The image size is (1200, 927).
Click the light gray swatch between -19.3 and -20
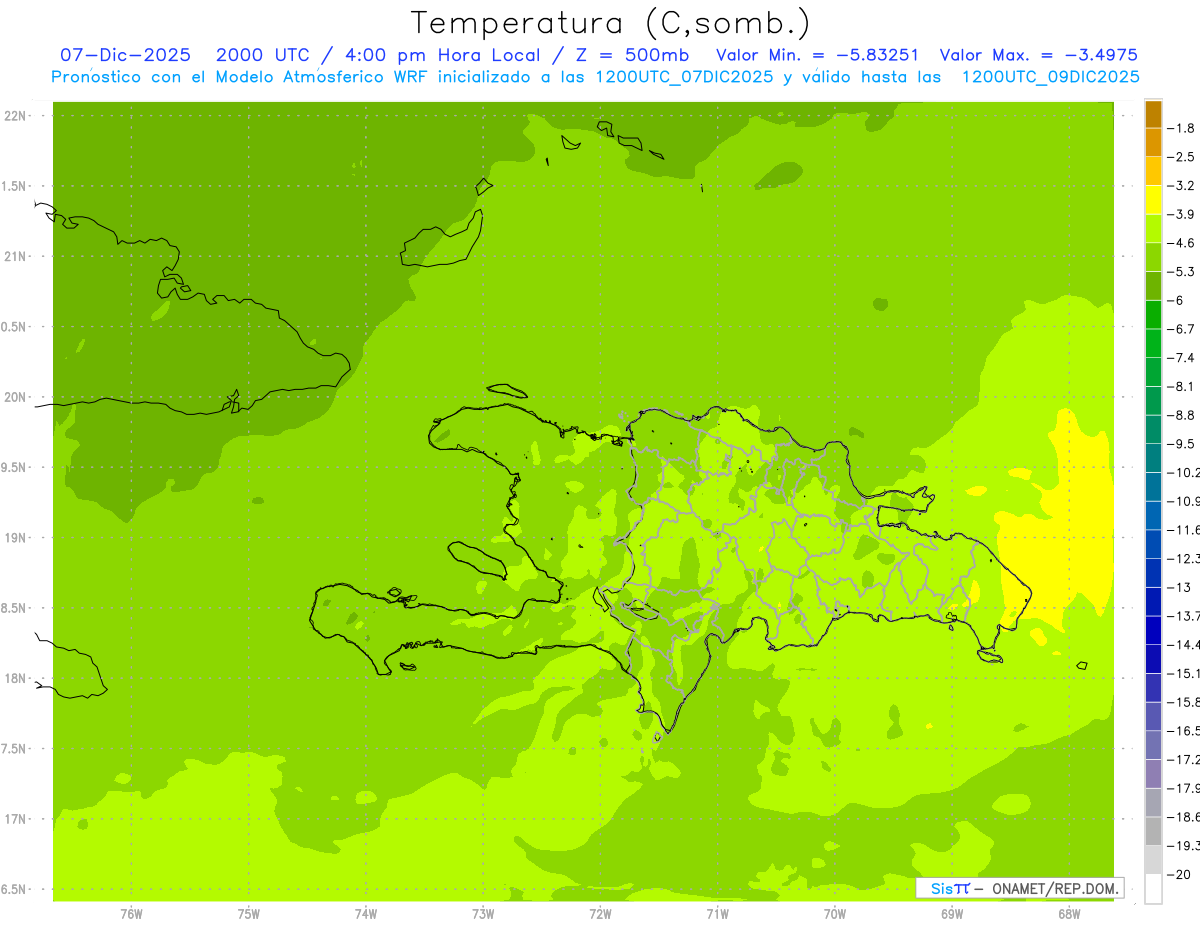point(1153,859)
